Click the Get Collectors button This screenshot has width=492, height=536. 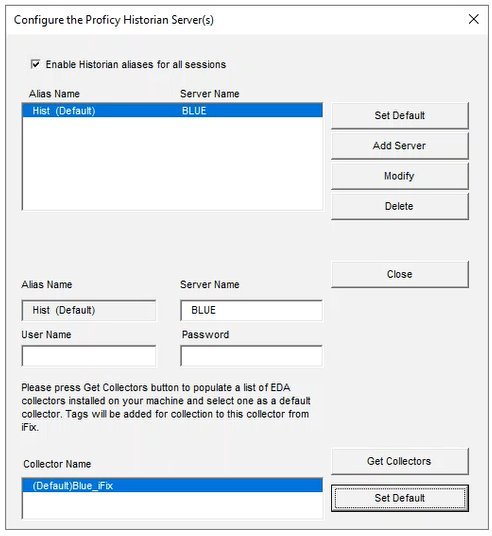pyautogui.click(x=400, y=461)
